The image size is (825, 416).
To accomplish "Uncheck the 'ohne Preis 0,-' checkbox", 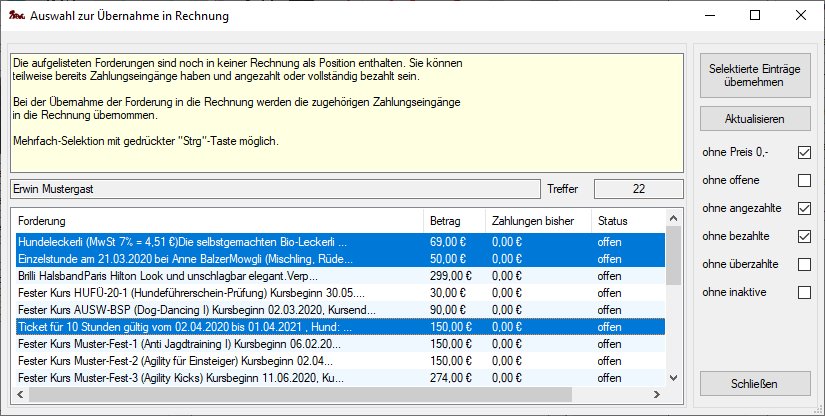I will click(804, 153).
